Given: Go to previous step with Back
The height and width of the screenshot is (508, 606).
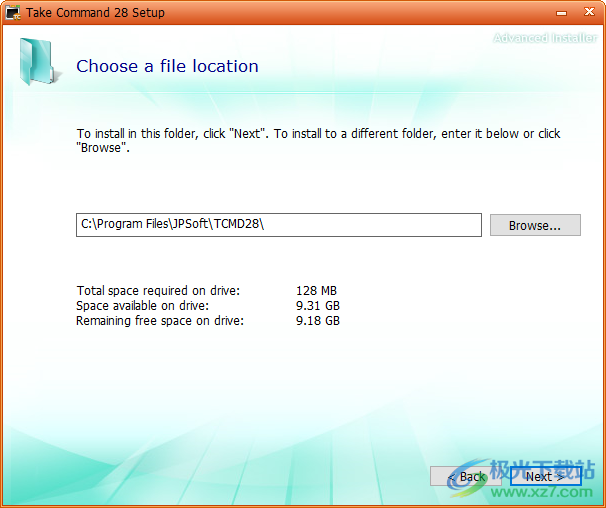Looking at the screenshot, I should click(466, 476).
